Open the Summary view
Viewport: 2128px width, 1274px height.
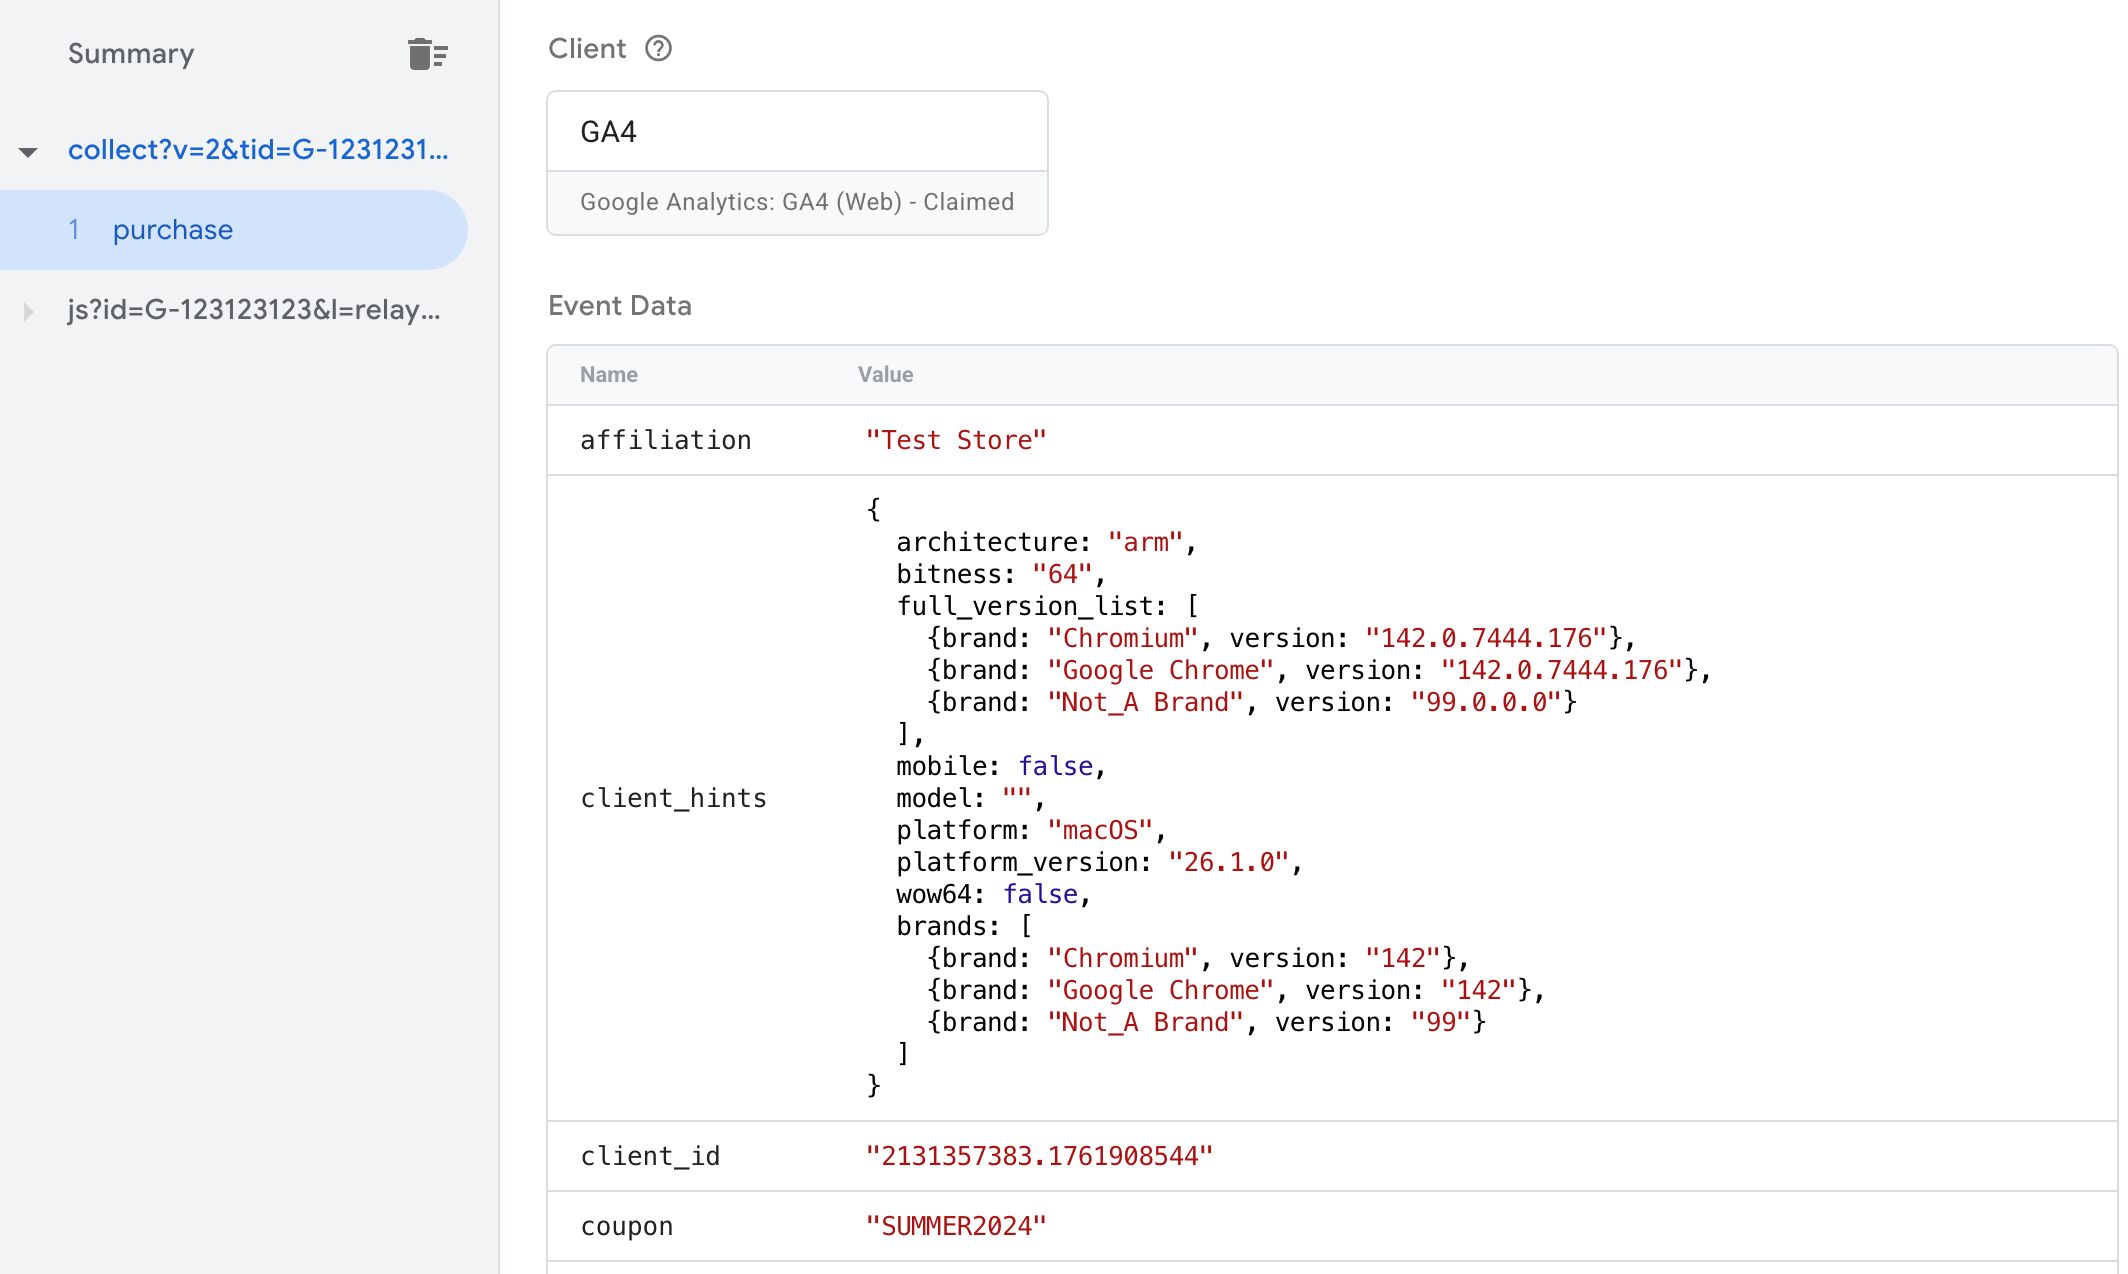click(131, 54)
